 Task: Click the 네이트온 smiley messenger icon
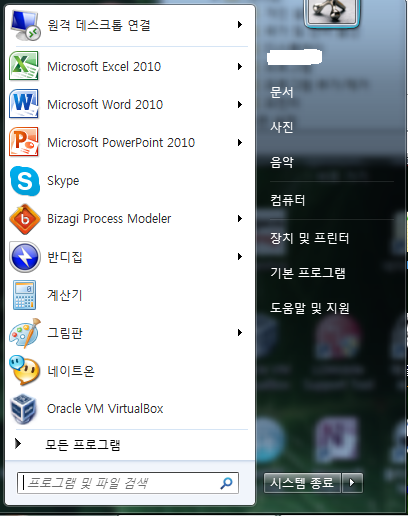point(25,371)
